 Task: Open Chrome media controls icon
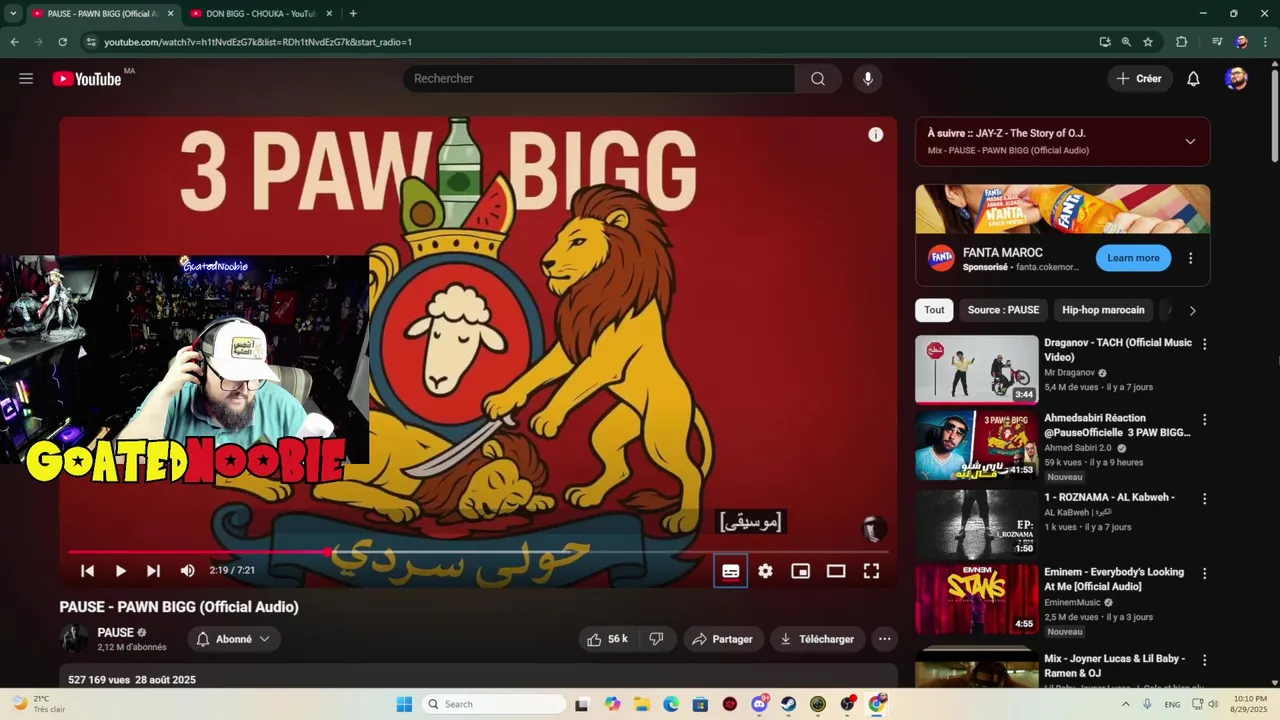pyautogui.click(x=1216, y=42)
